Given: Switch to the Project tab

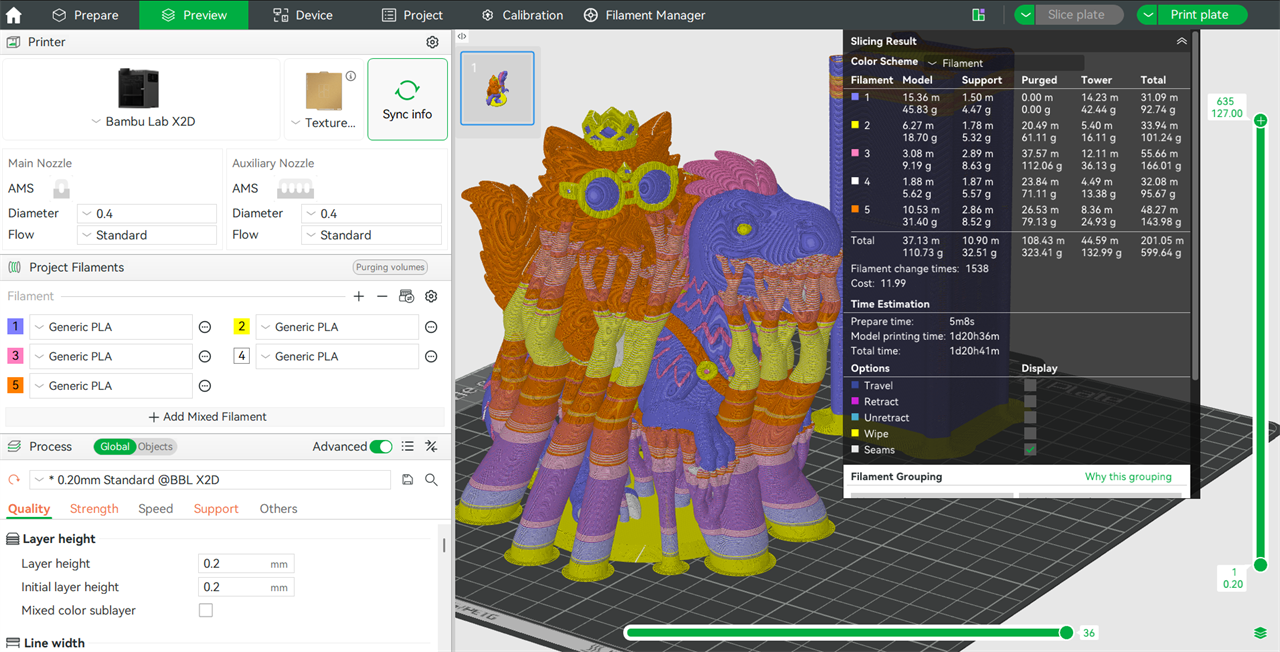Looking at the screenshot, I should coord(412,15).
